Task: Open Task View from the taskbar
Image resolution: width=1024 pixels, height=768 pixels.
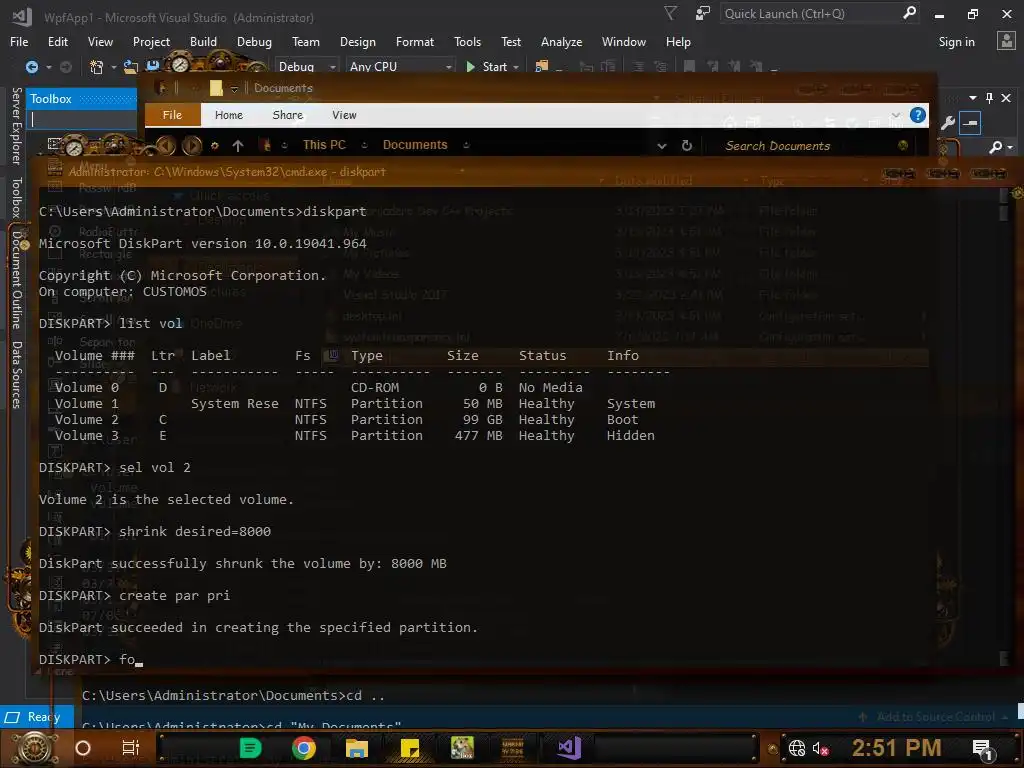Action: 131,748
